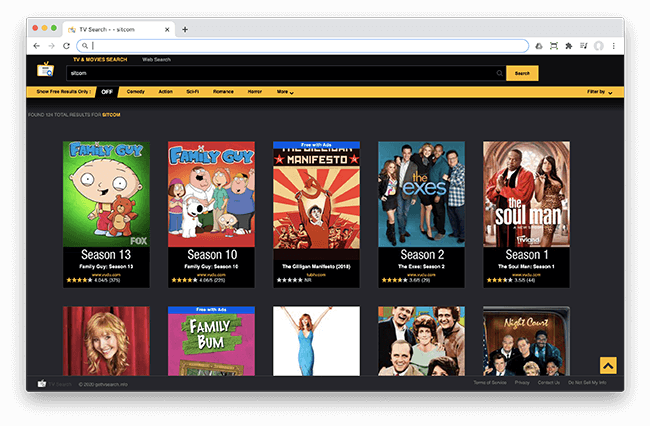Select the Sci-Fi genre filter

pyautogui.click(x=193, y=92)
